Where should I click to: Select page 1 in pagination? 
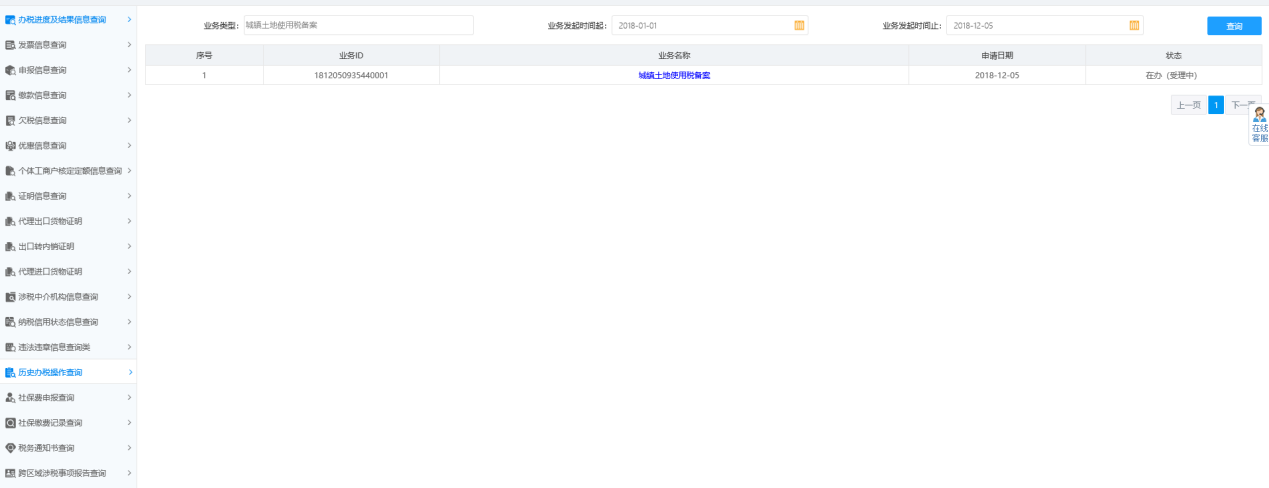click(x=1216, y=105)
